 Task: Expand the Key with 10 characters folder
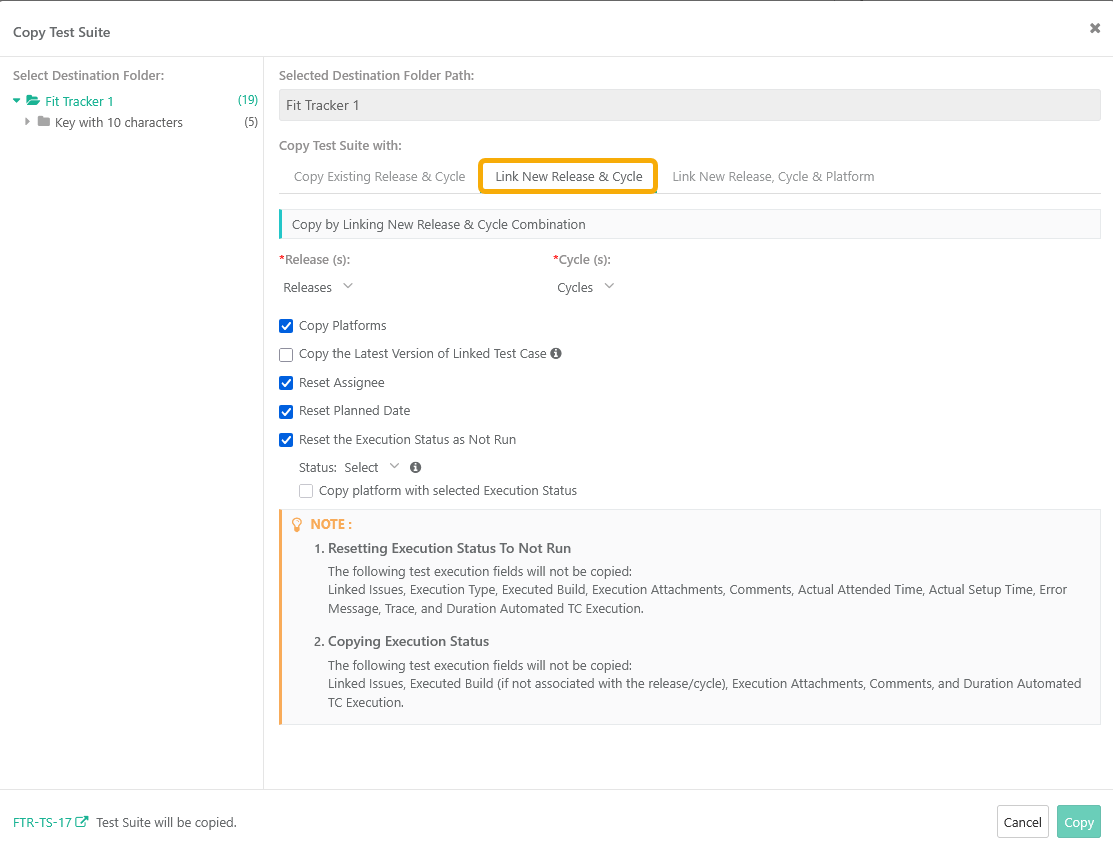coord(27,122)
